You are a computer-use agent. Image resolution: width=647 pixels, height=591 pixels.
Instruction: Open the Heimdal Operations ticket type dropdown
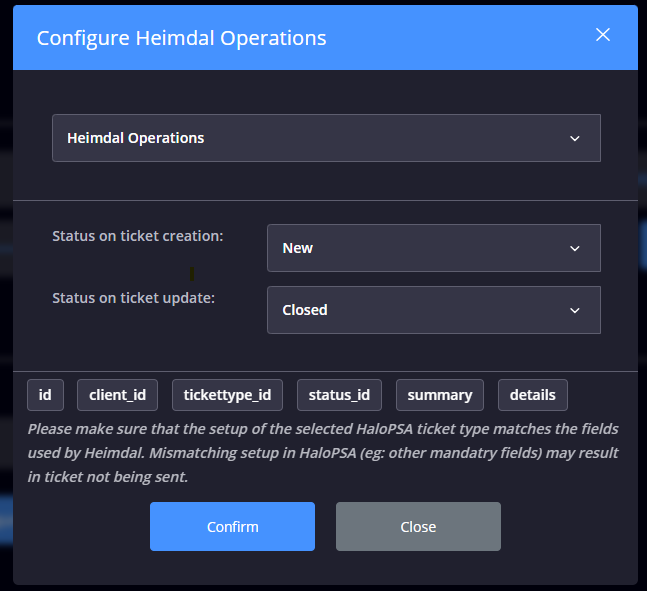[x=326, y=138]
